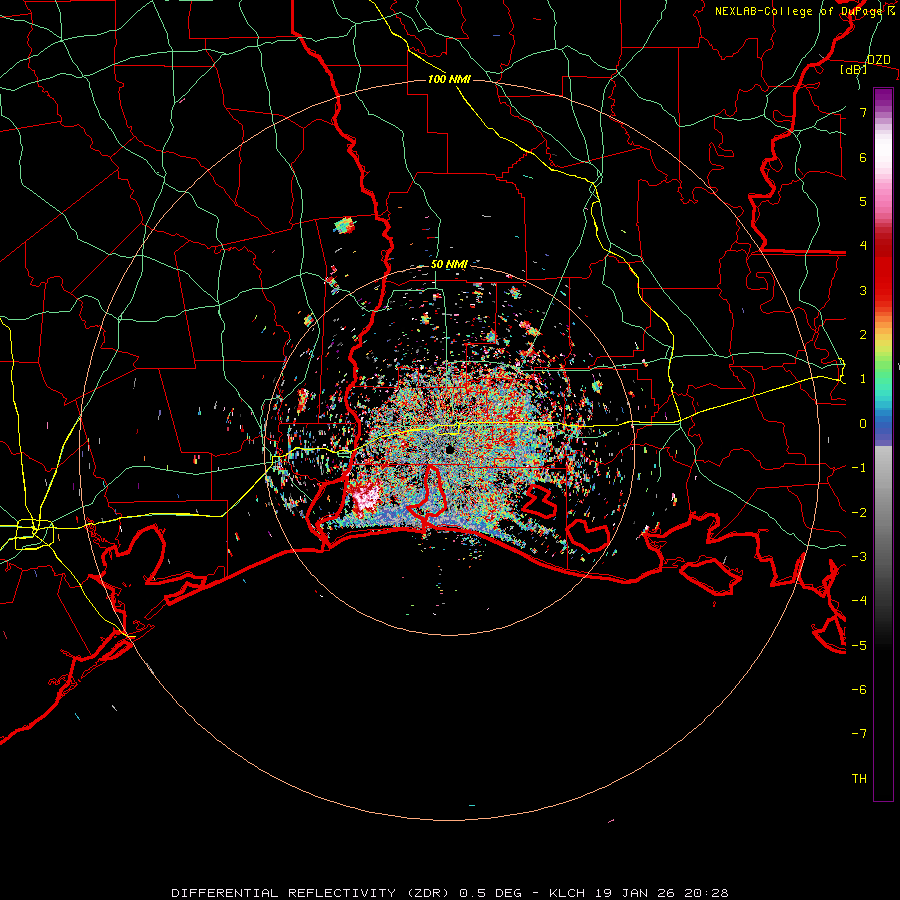Click the 1 value on color scale
This screenshot has width=900, height=900.
[863, 379]
